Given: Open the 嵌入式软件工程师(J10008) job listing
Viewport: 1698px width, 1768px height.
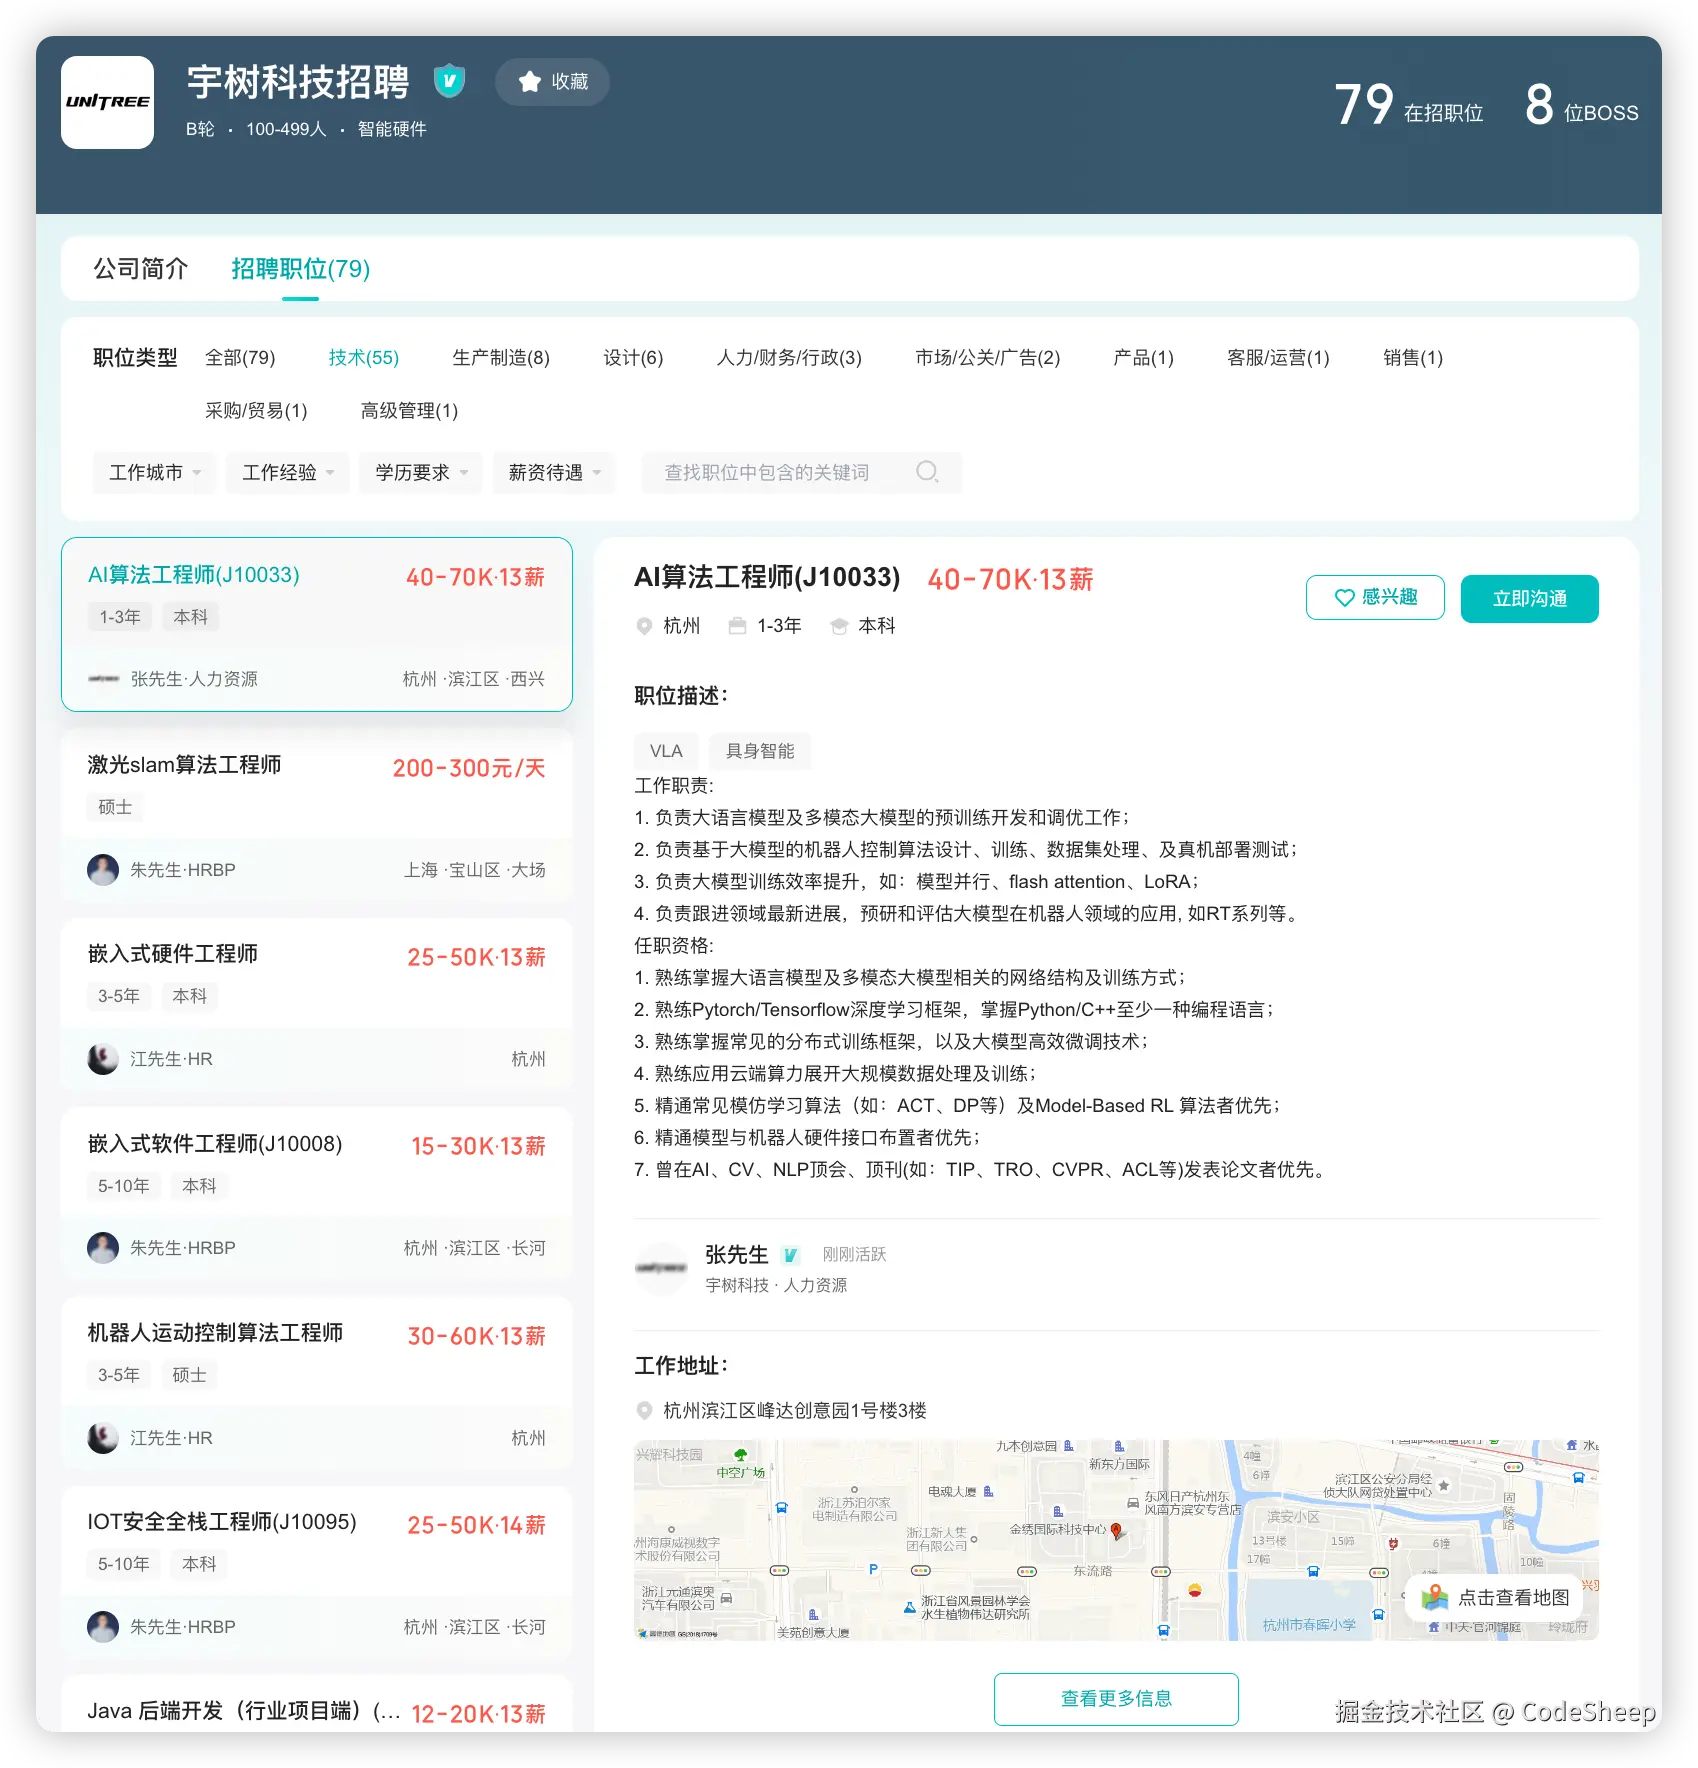Looking at the screenshot, I should click(317, 1192).
